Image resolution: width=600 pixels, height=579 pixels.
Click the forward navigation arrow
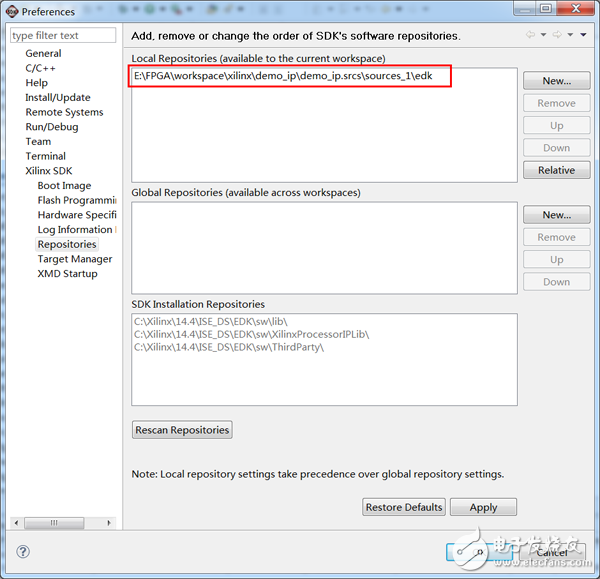[x=558, y=35]
